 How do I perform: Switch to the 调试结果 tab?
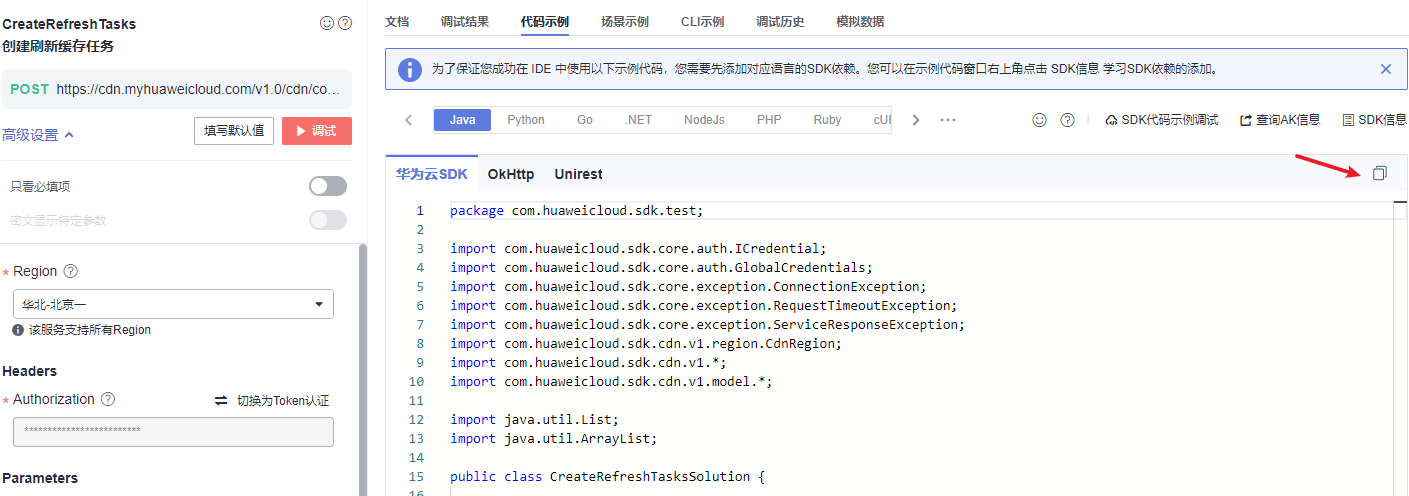pos(465,21)
